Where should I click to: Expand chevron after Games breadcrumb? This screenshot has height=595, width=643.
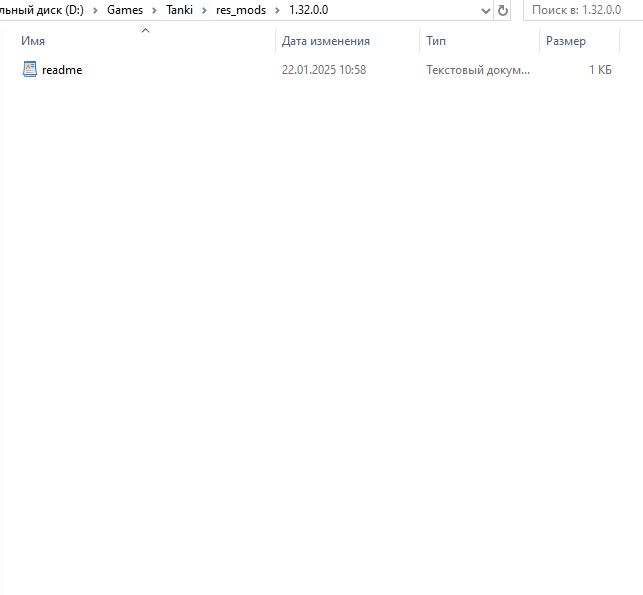tap(154, 10)
